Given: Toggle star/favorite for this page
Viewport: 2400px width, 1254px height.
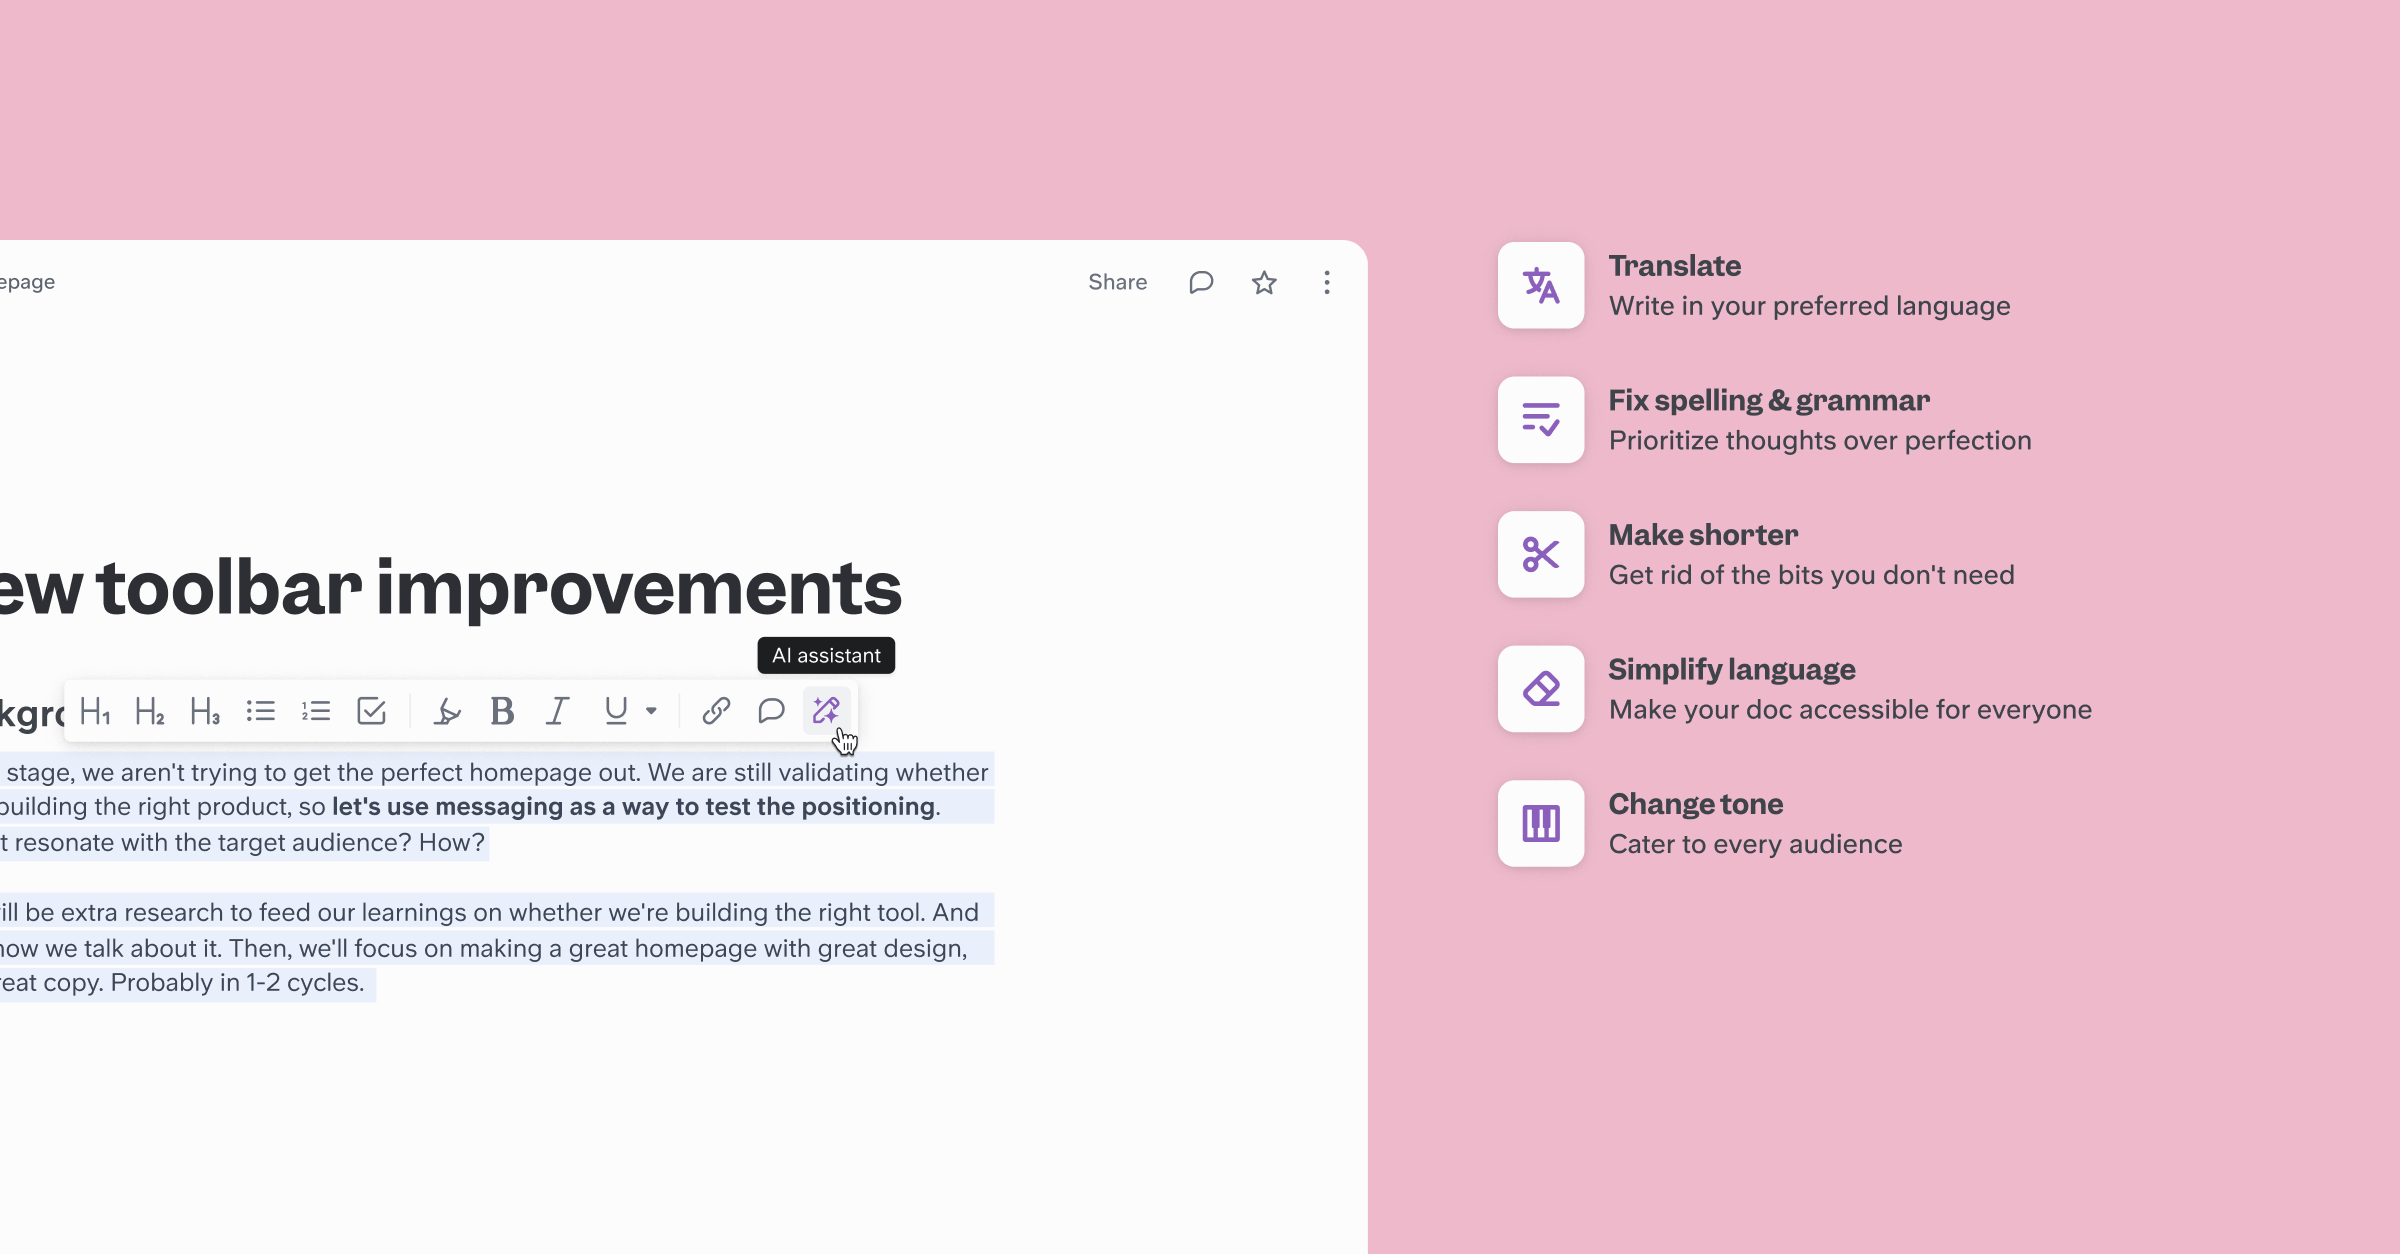Looking at the screenshot, I should pyautogui.click(x=1265, y=281).
